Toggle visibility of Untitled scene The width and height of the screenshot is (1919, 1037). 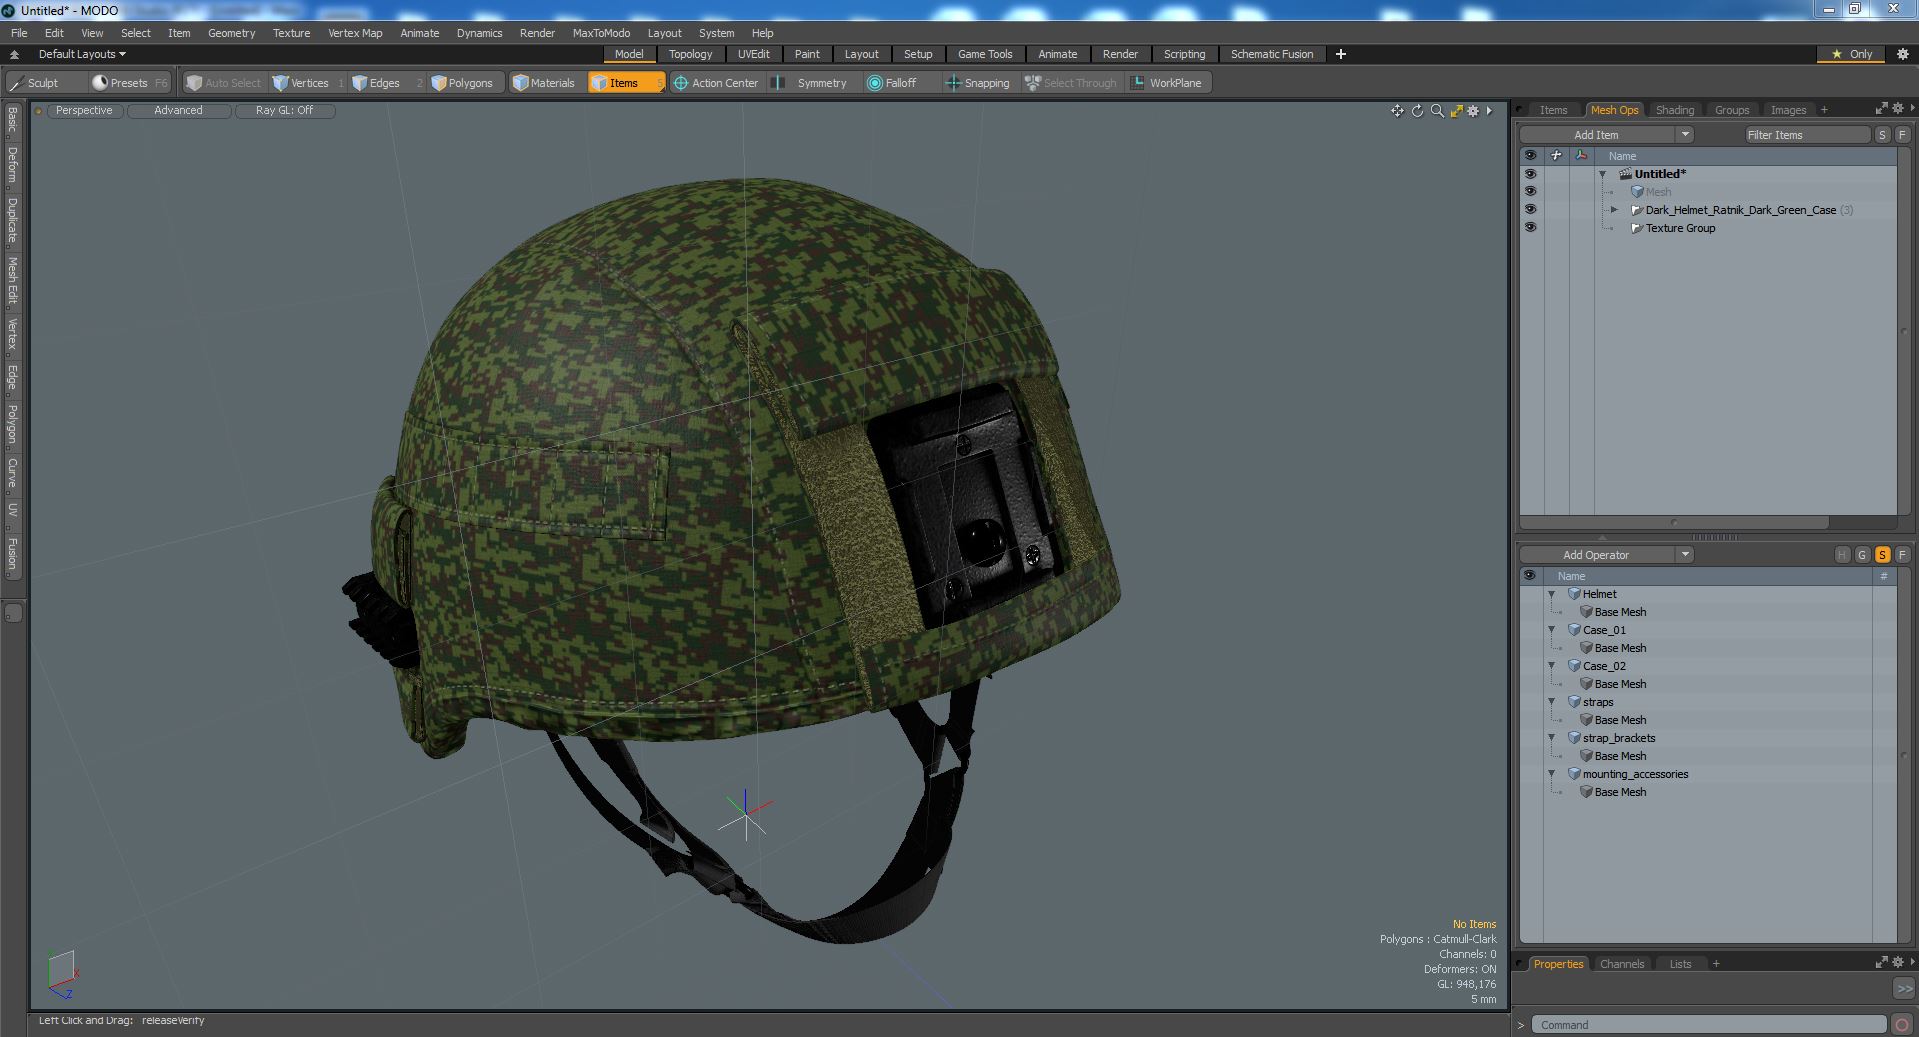point(1530,174)
